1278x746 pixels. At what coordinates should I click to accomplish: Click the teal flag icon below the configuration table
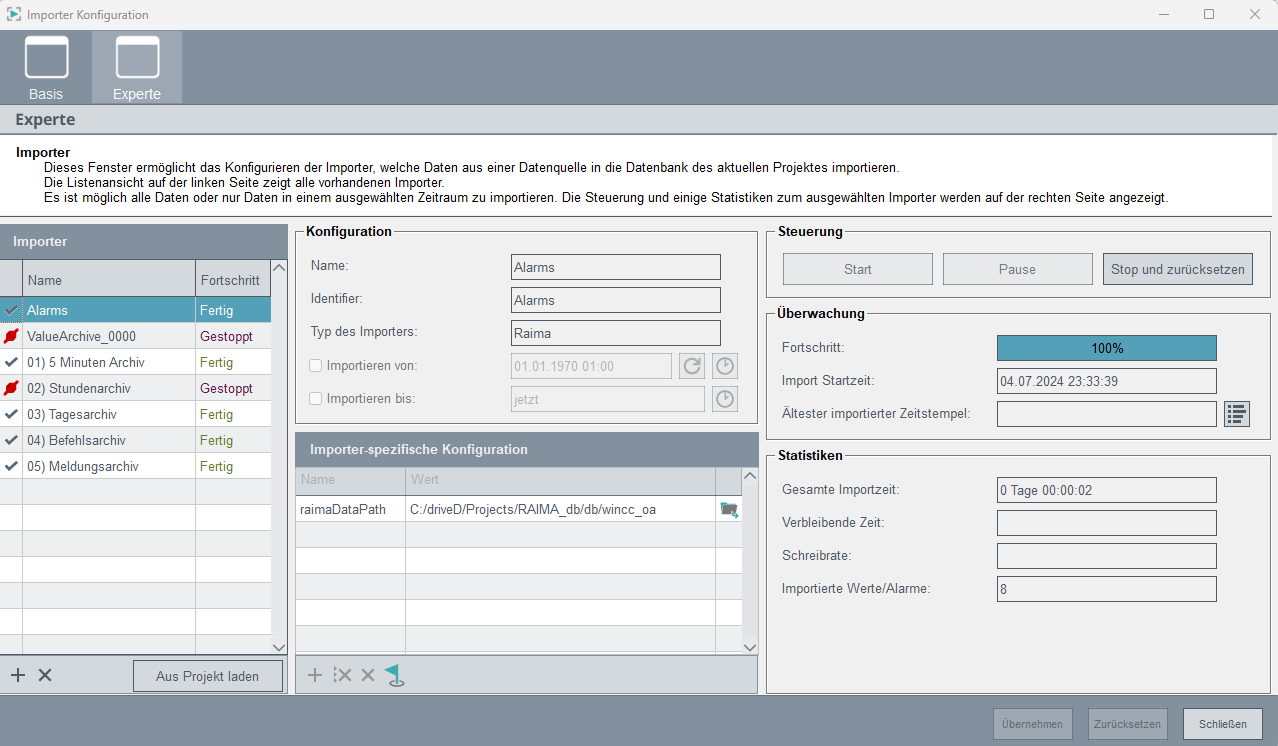(395, 676)
